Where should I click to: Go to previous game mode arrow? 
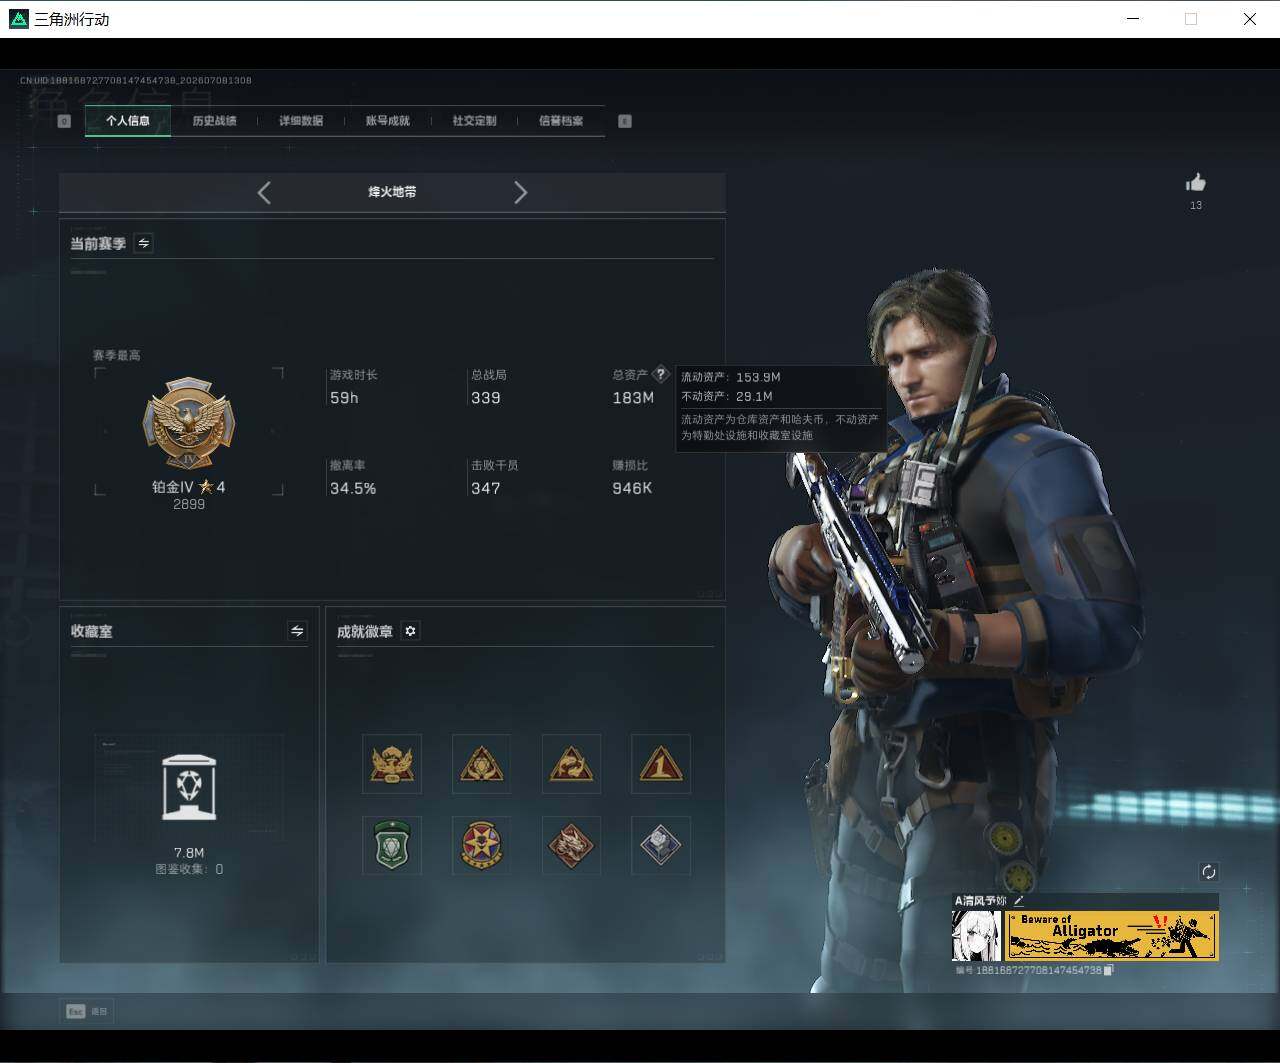click(264, 193)
